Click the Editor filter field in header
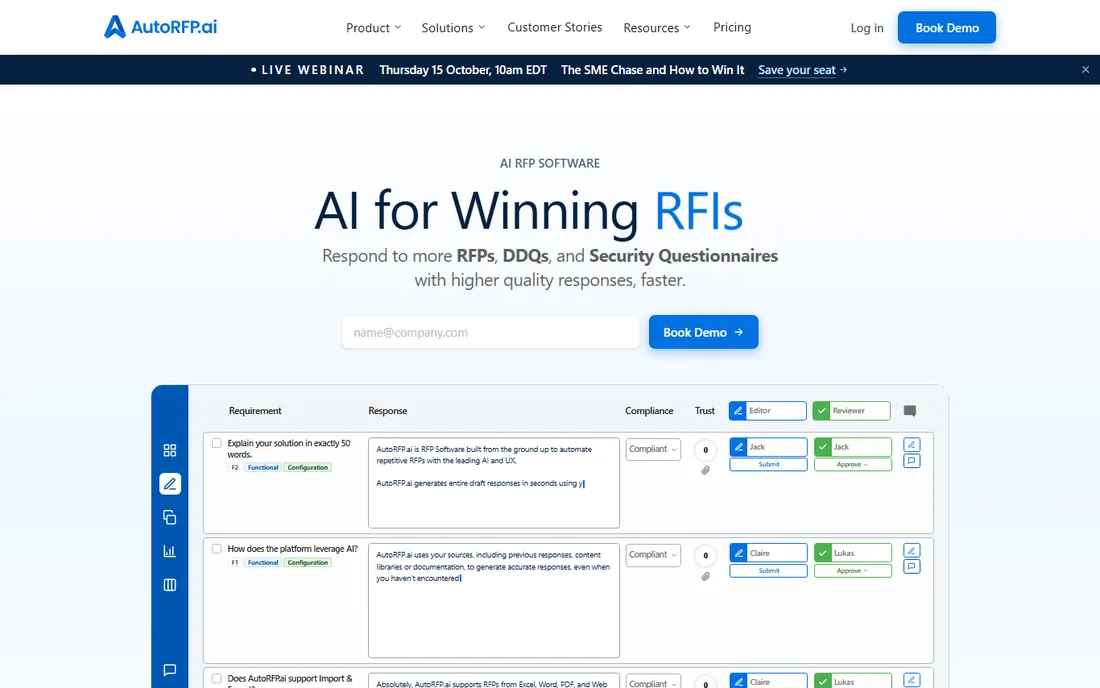 [x=768, y=411]
